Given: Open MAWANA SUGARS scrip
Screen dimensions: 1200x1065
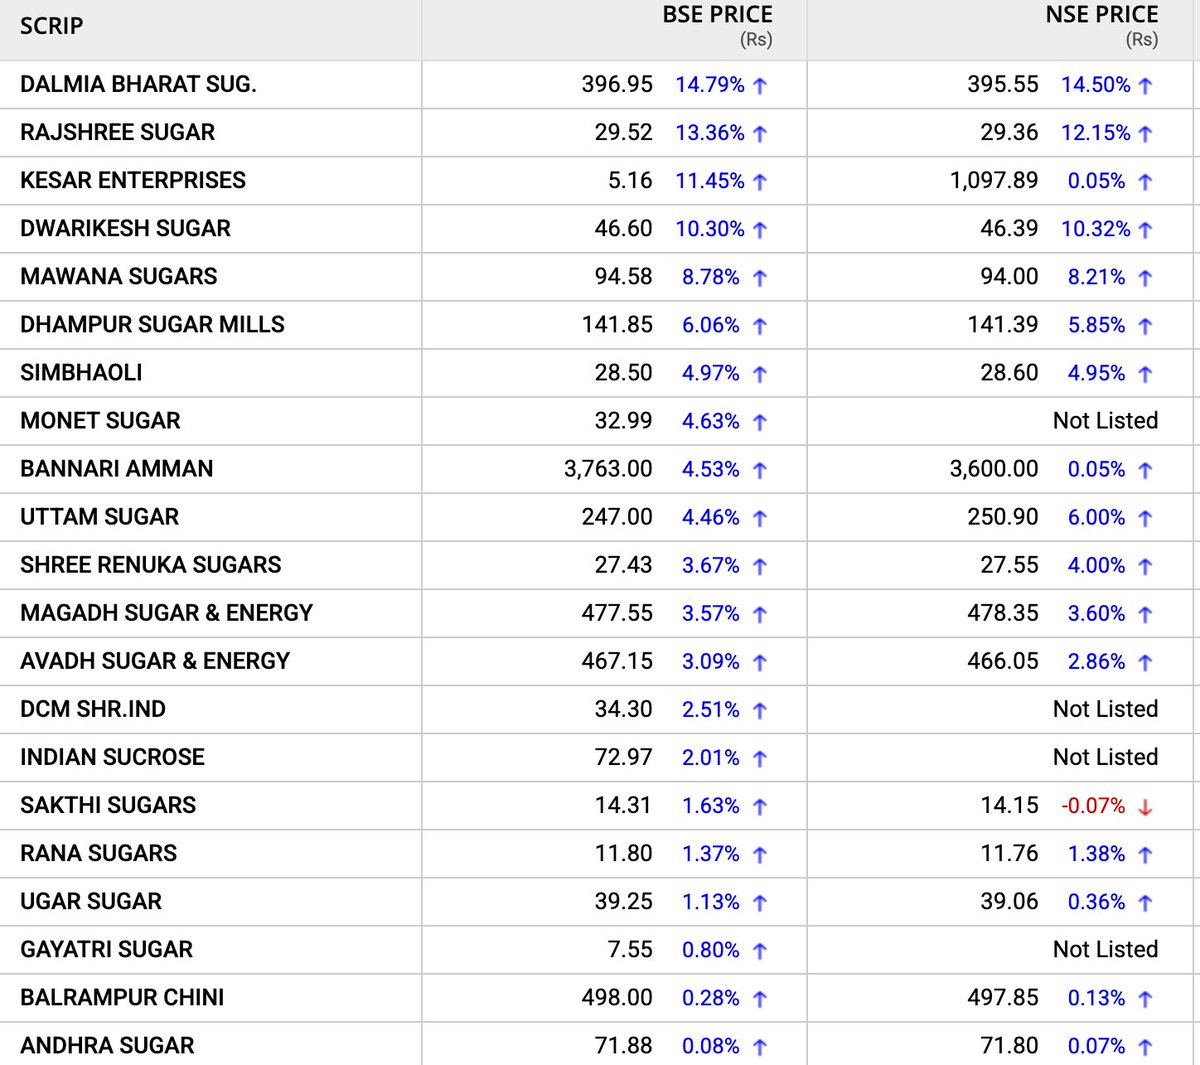Looking at the screenshot, I should click(118, 276).
